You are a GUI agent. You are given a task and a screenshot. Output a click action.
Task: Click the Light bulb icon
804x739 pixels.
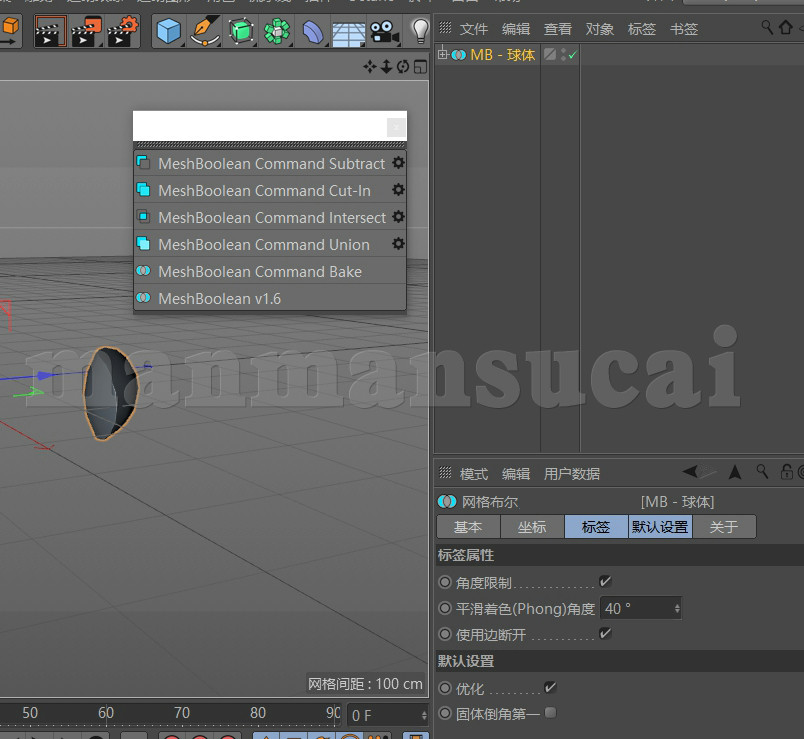(419, 31)
